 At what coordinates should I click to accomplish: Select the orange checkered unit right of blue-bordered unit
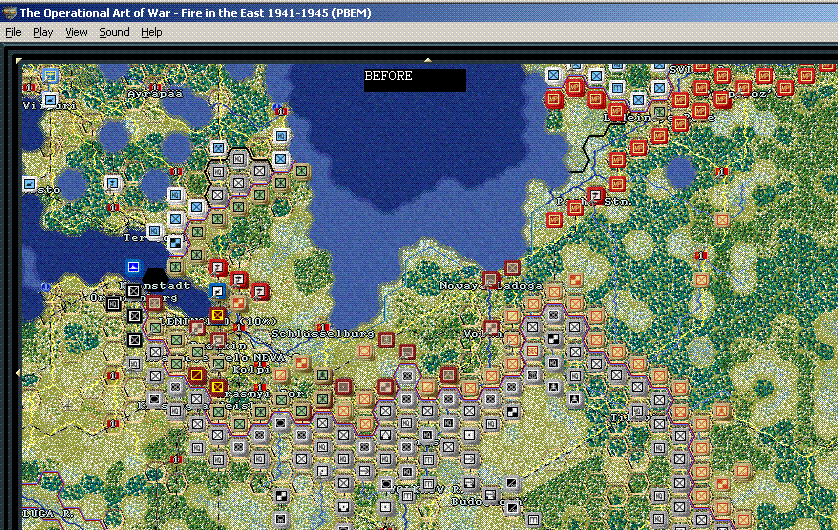[x=238, y=303]
